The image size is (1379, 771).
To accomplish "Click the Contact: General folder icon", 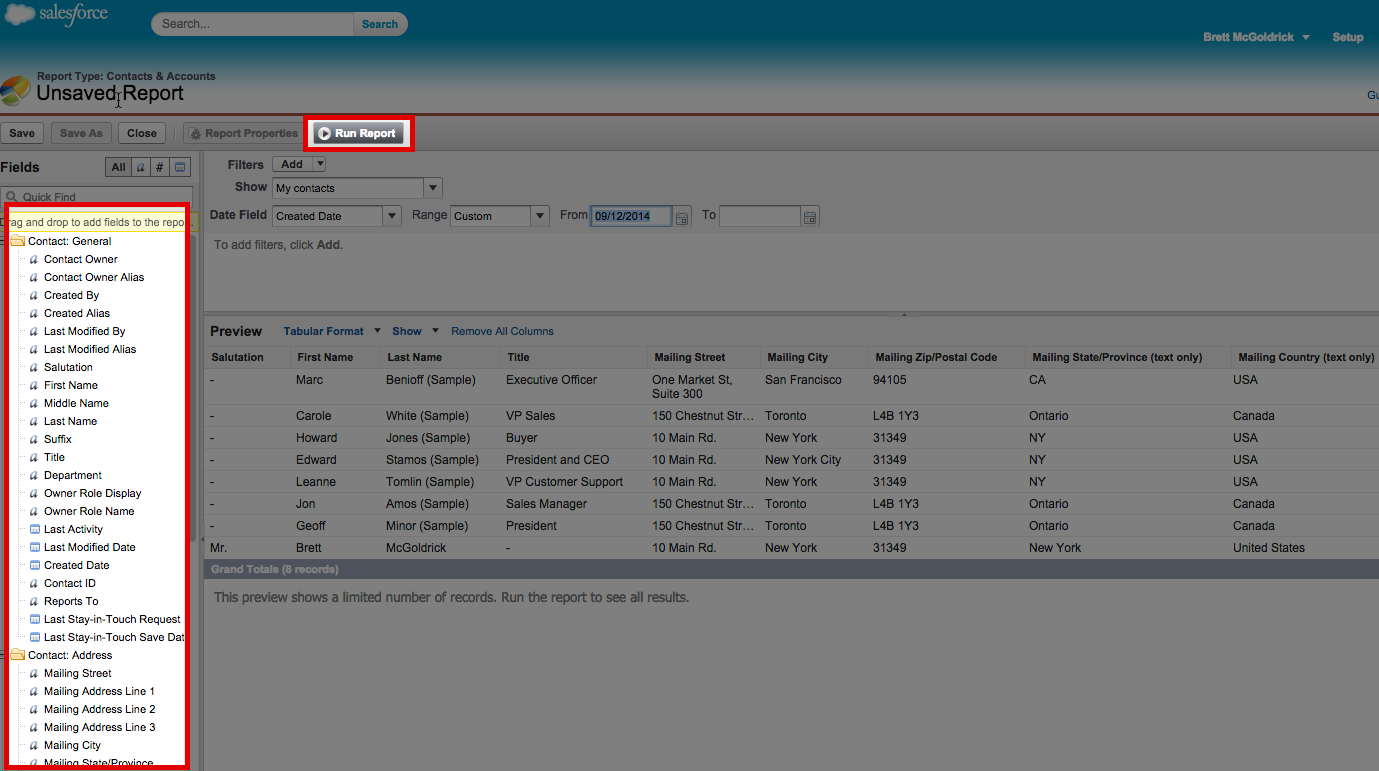I will (x=18, y=241).
